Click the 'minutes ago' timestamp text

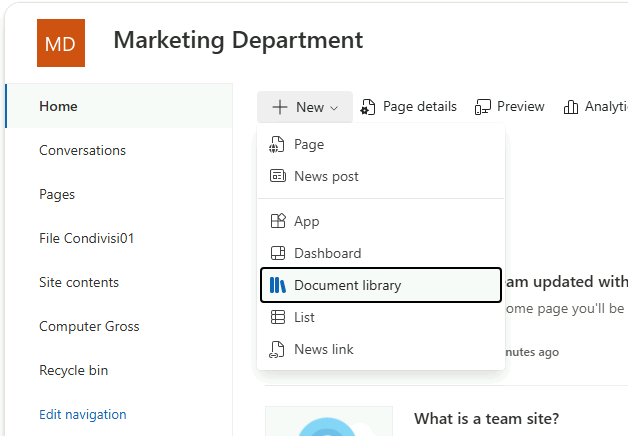pyautogui.click(x=532, y=352)
